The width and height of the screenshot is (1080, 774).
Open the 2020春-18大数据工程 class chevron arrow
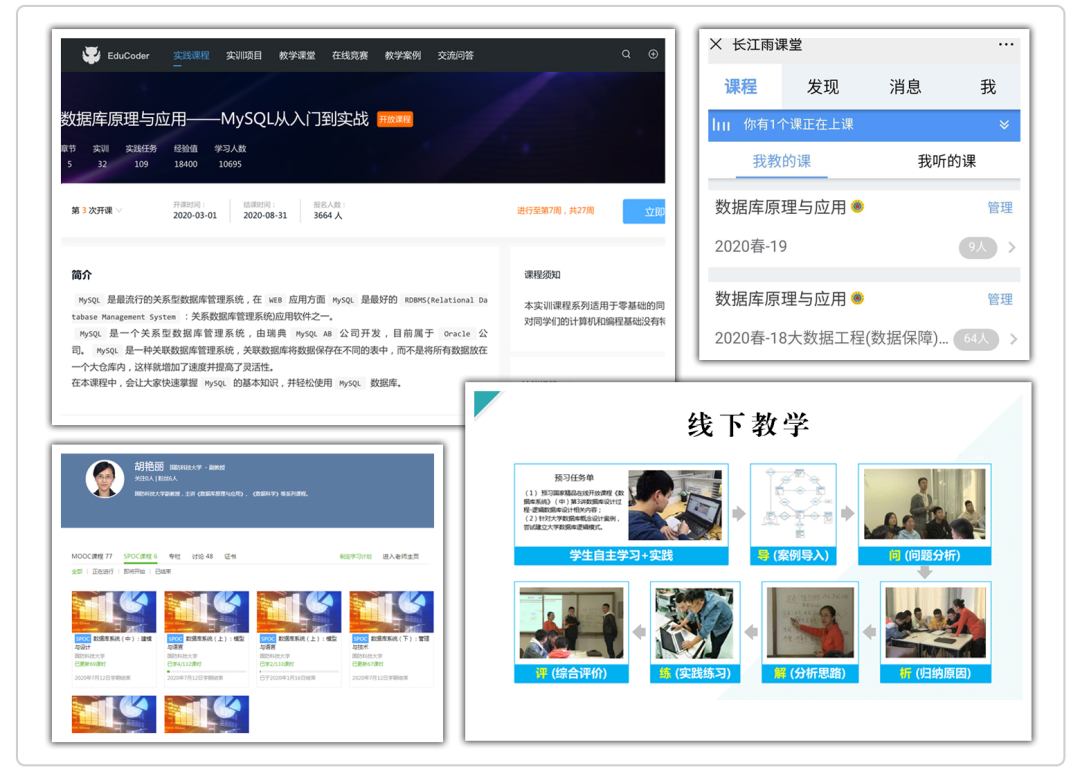1012,339
